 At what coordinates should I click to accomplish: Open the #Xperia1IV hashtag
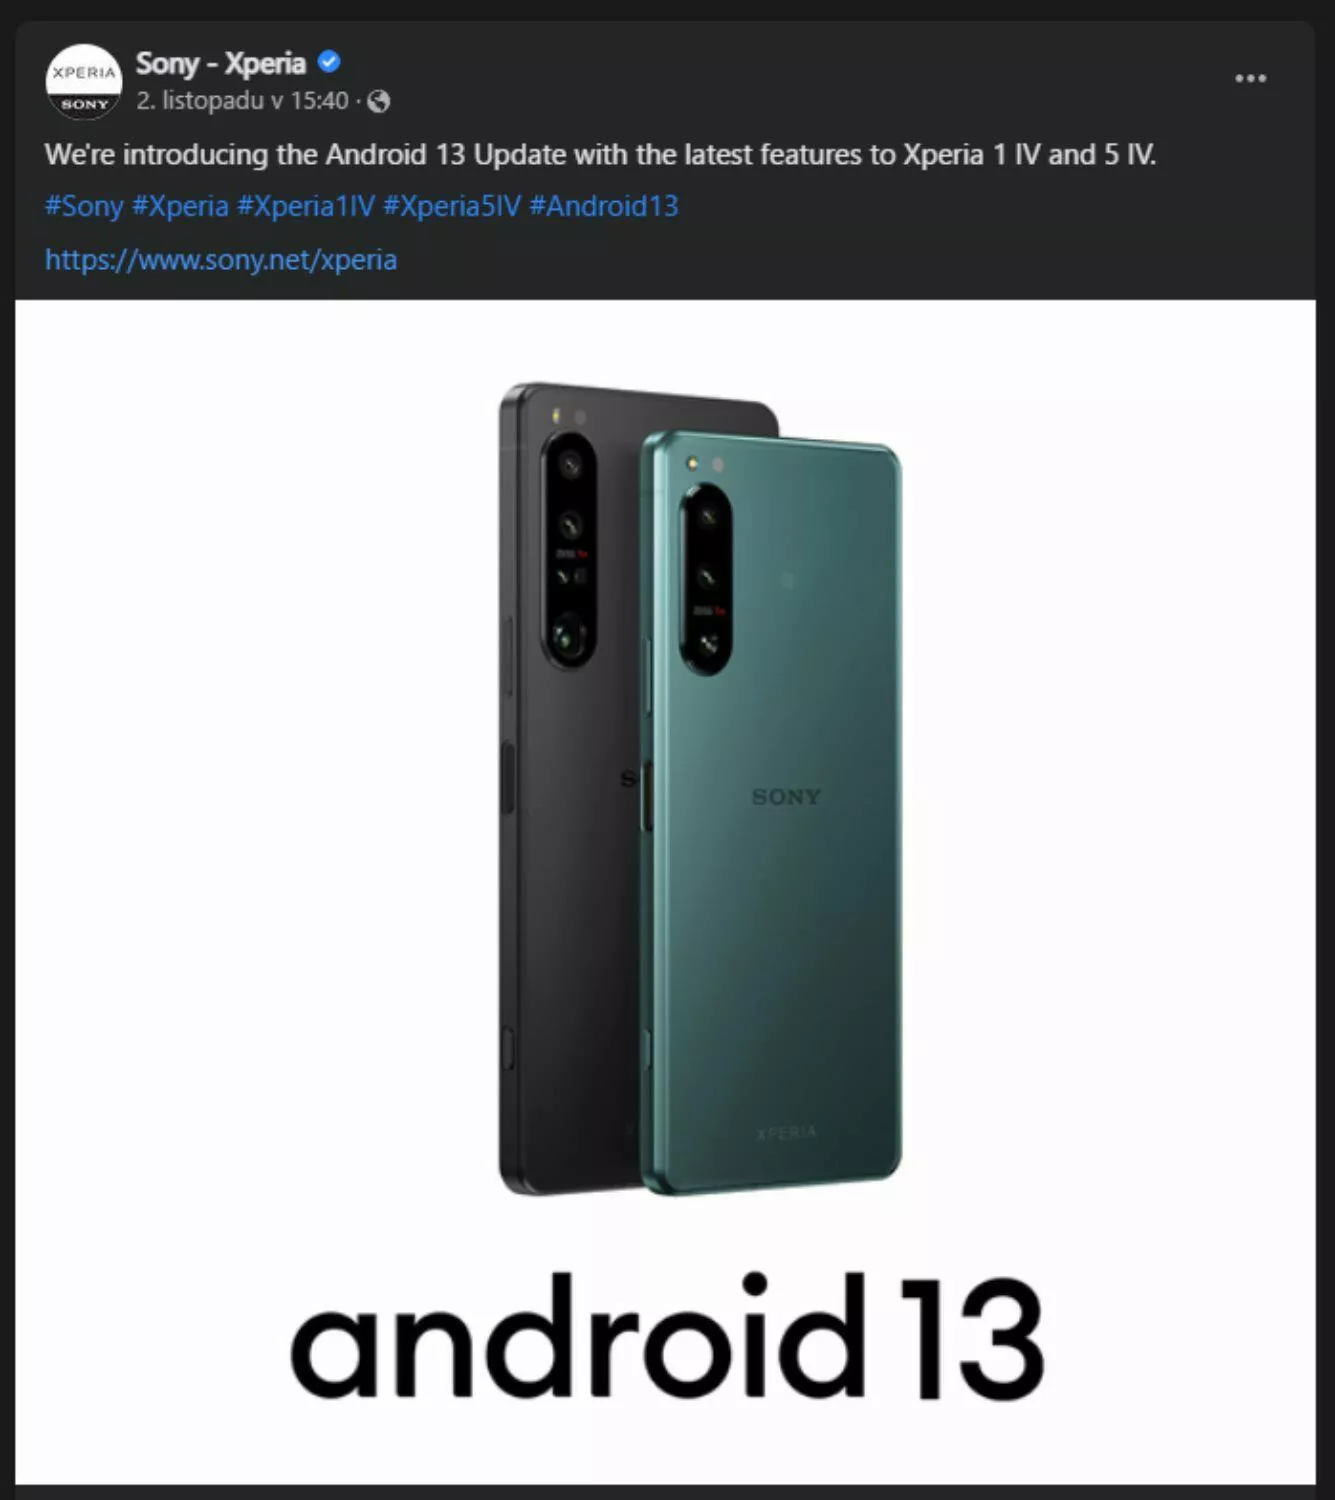305,206
